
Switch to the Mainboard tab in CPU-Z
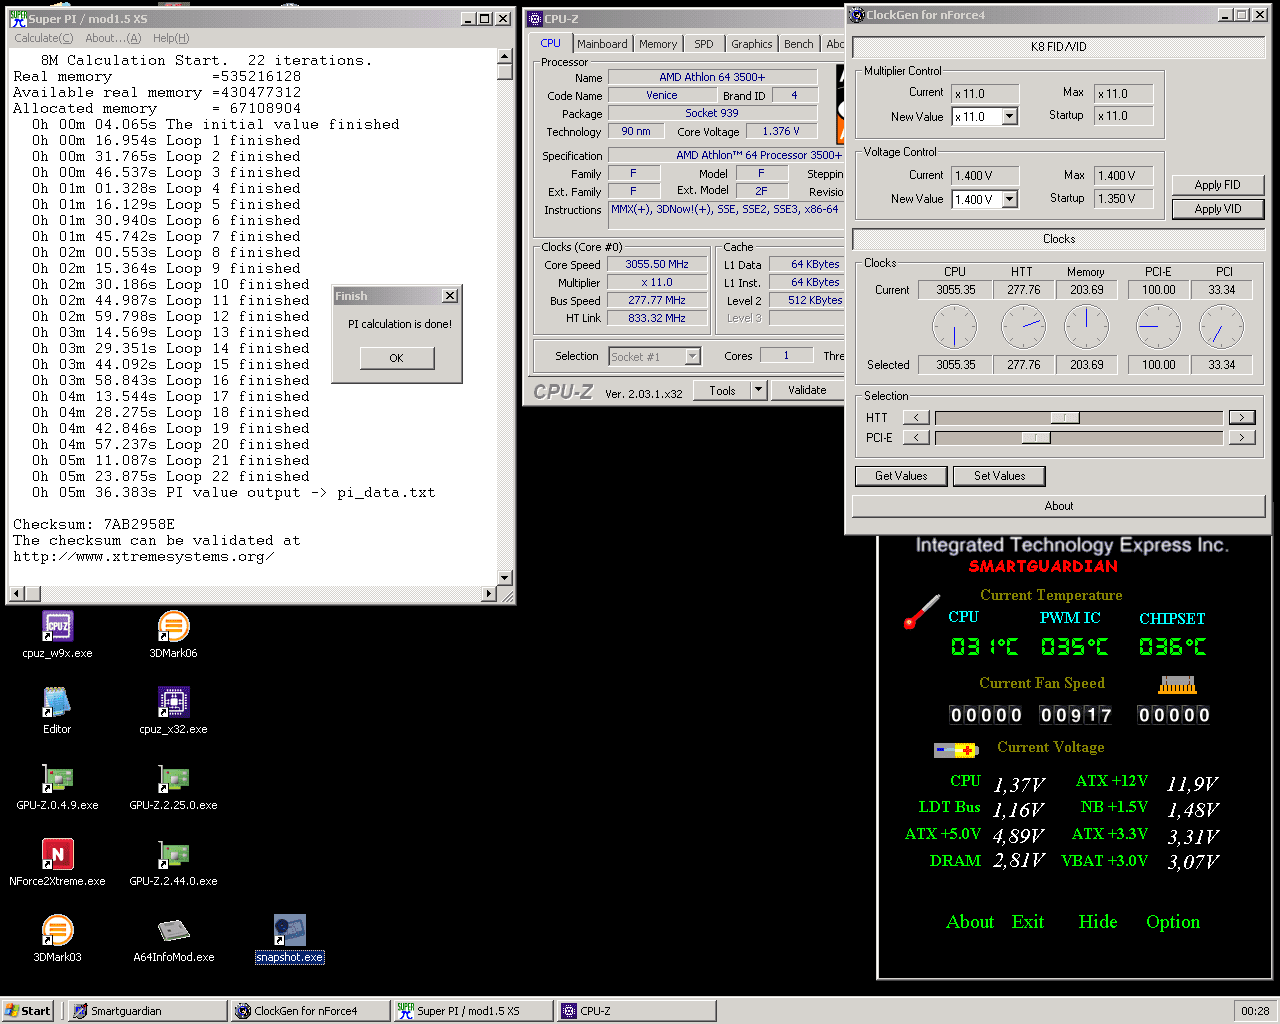[x=602, y=44]
